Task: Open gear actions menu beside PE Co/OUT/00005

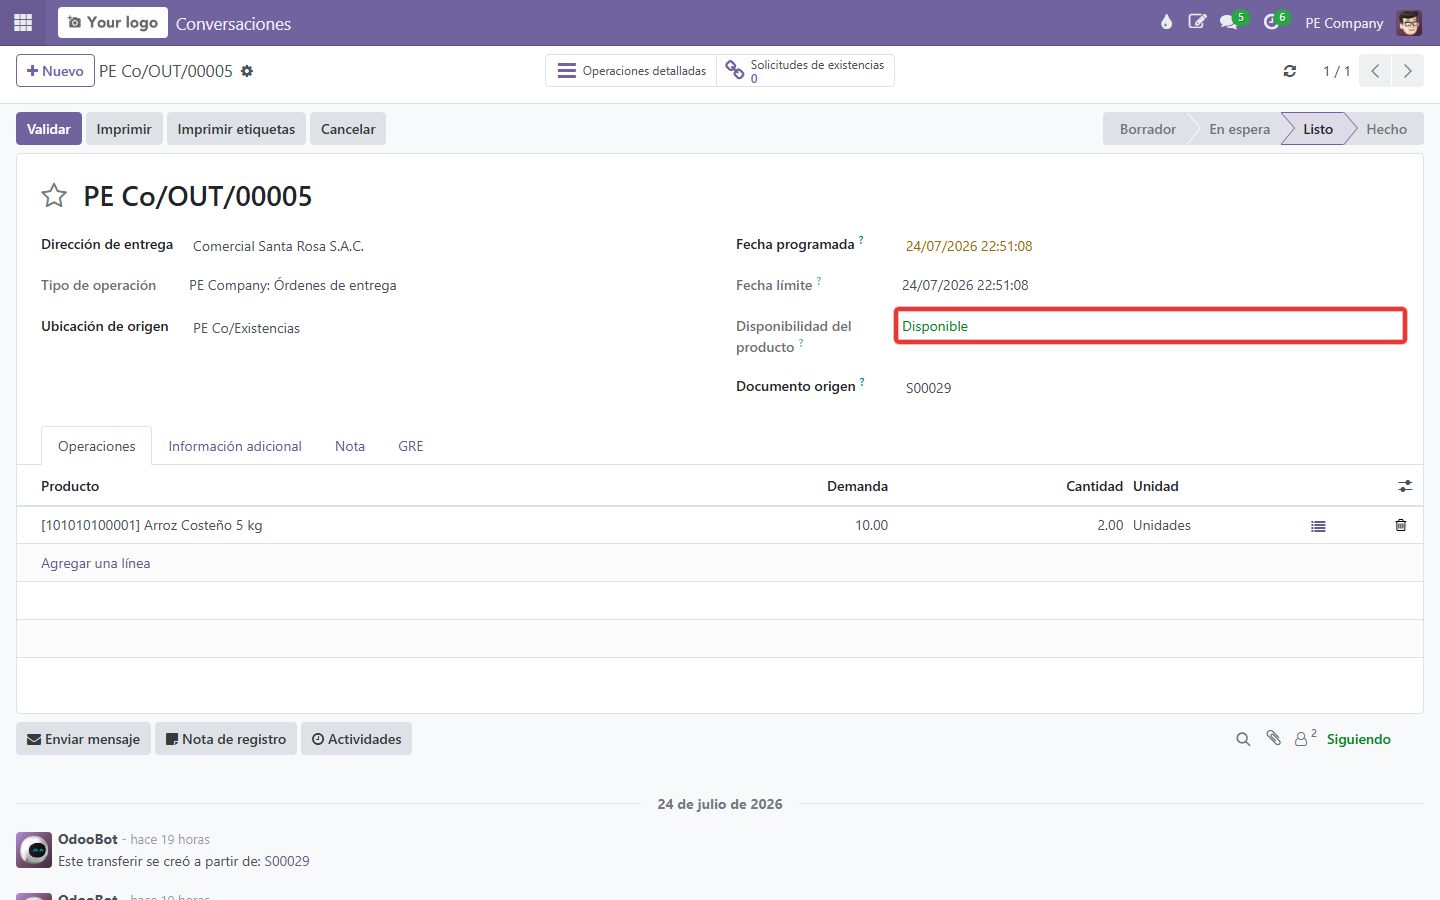Action: pos(247,71)
